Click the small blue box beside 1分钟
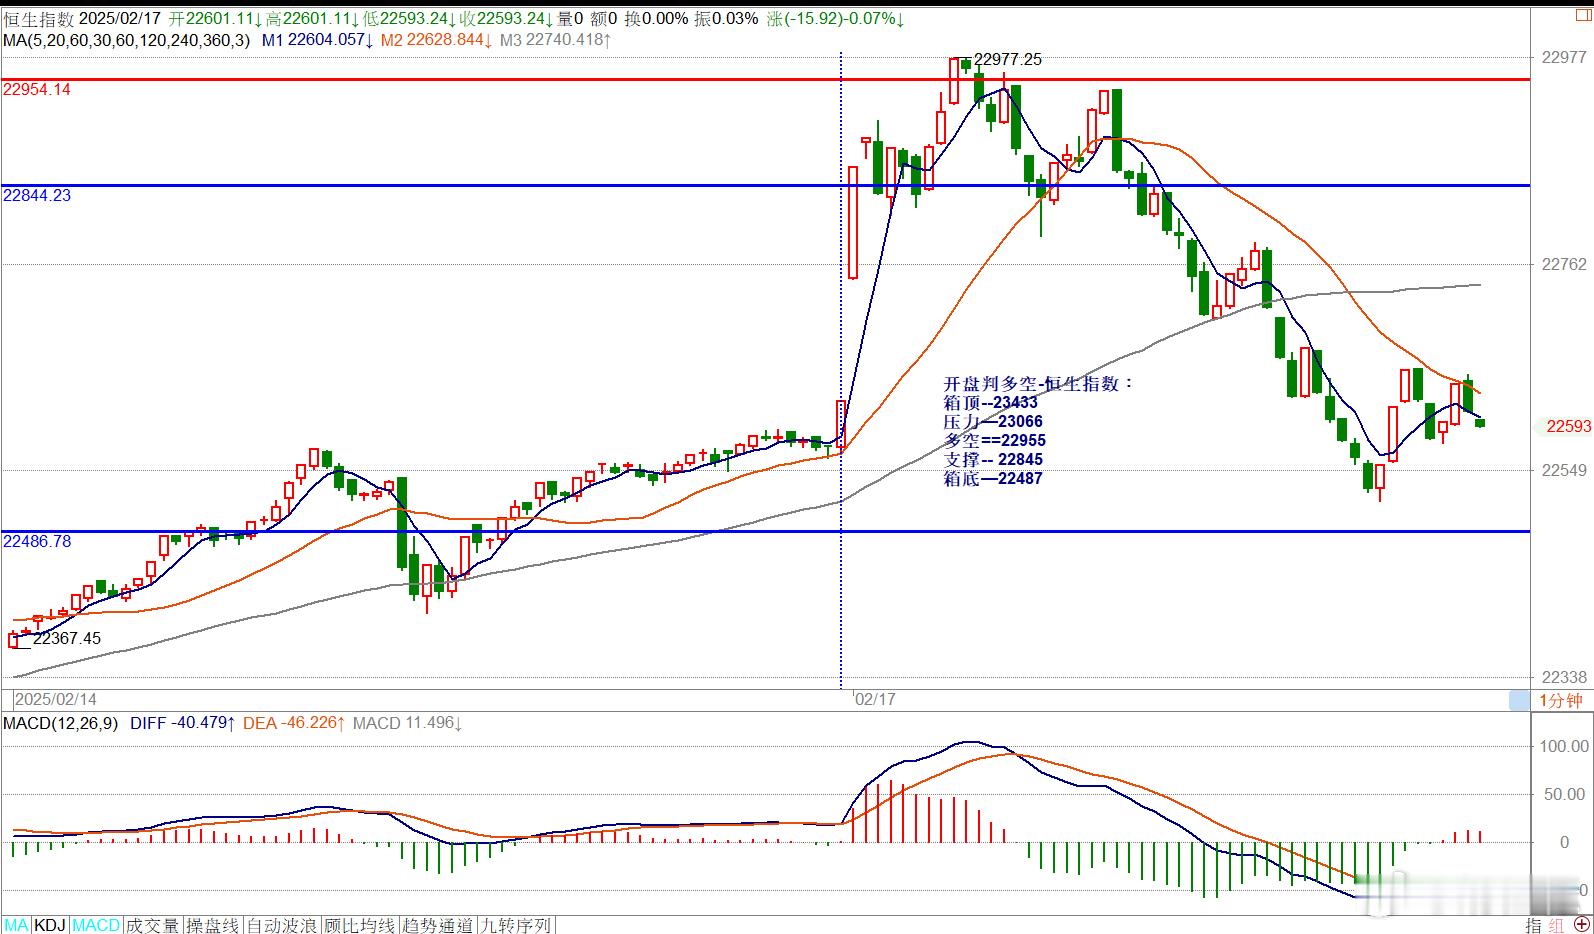 click(x=1519, y=700)
